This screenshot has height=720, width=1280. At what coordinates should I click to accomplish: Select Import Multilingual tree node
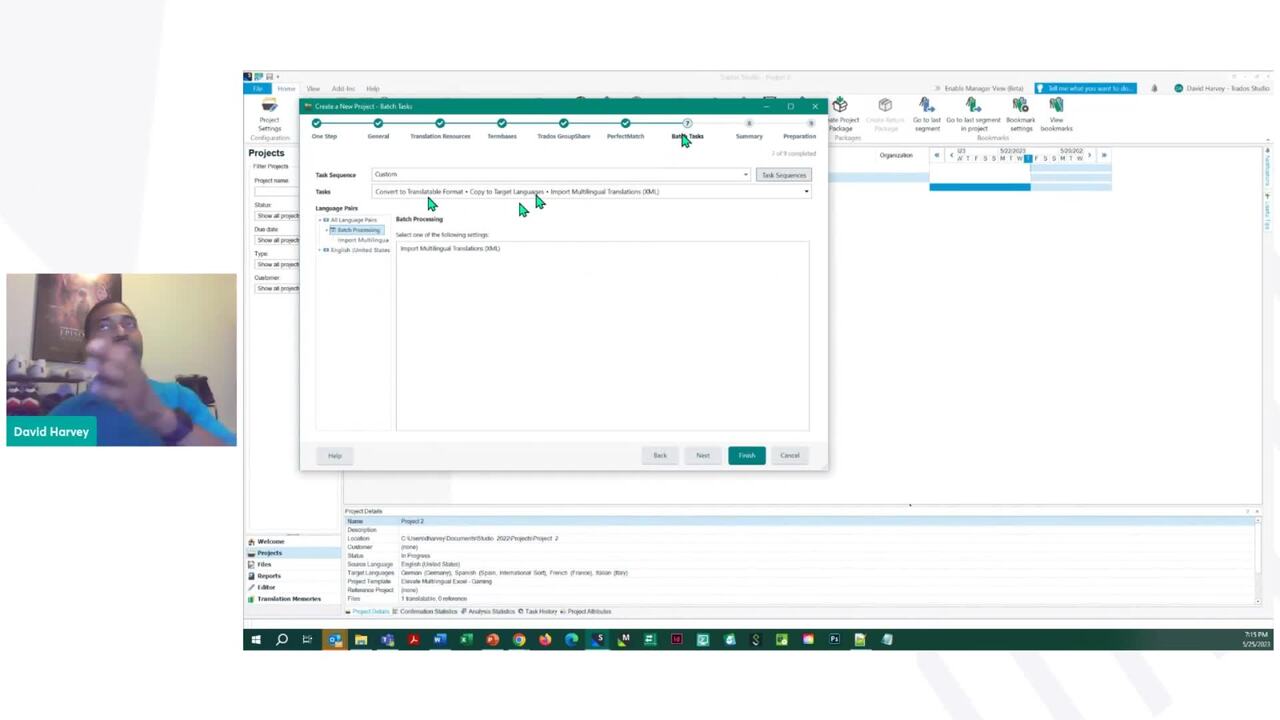click(x=363, y=240)
